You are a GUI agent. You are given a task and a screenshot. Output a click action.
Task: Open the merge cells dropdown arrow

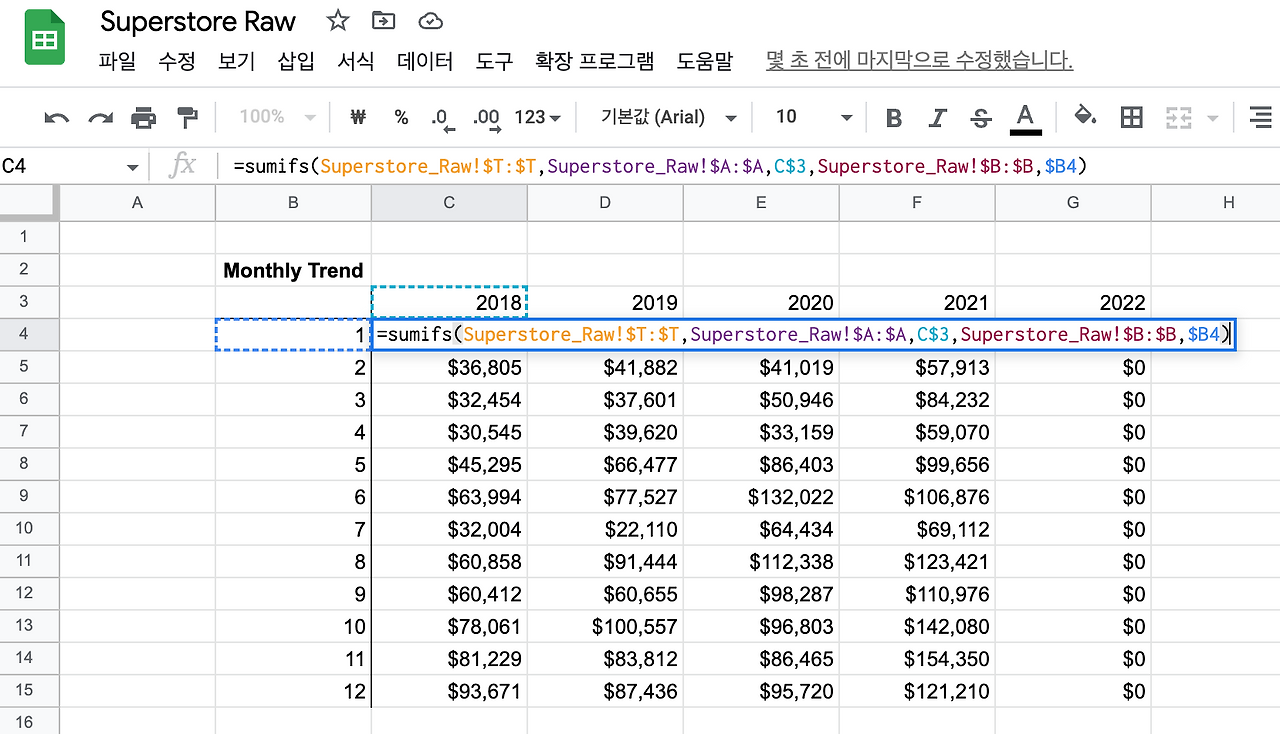1211,117
